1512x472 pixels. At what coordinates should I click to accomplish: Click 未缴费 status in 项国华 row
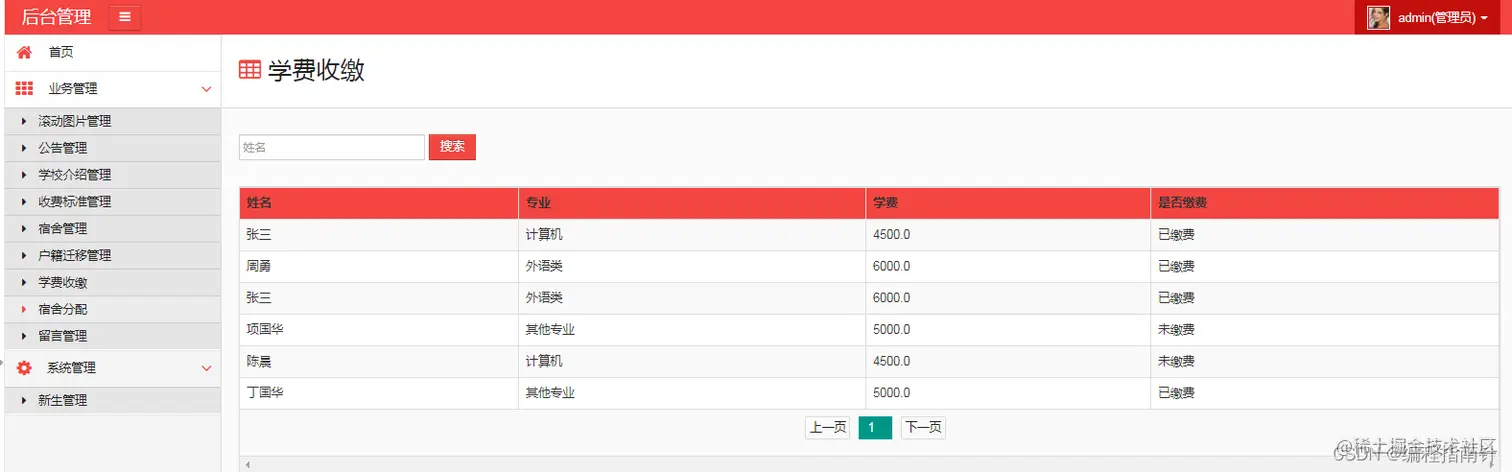click(1176, 330)
